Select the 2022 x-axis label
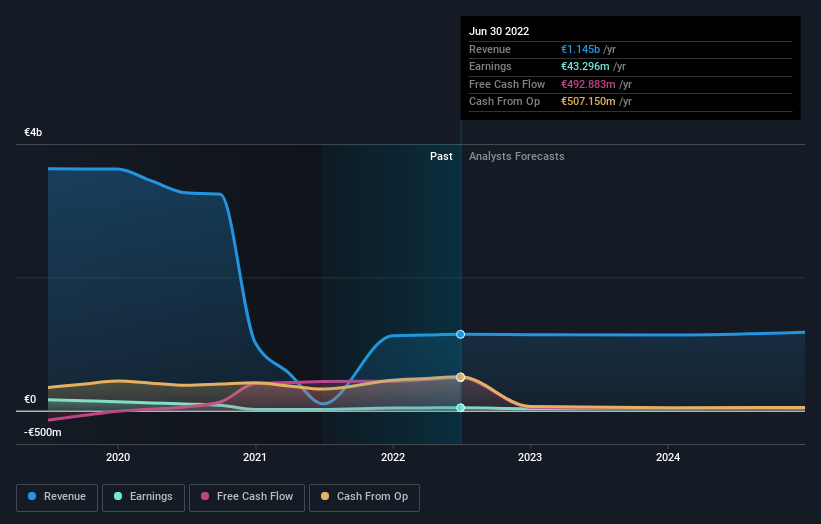The image size is (821, 524). point(393,457)
